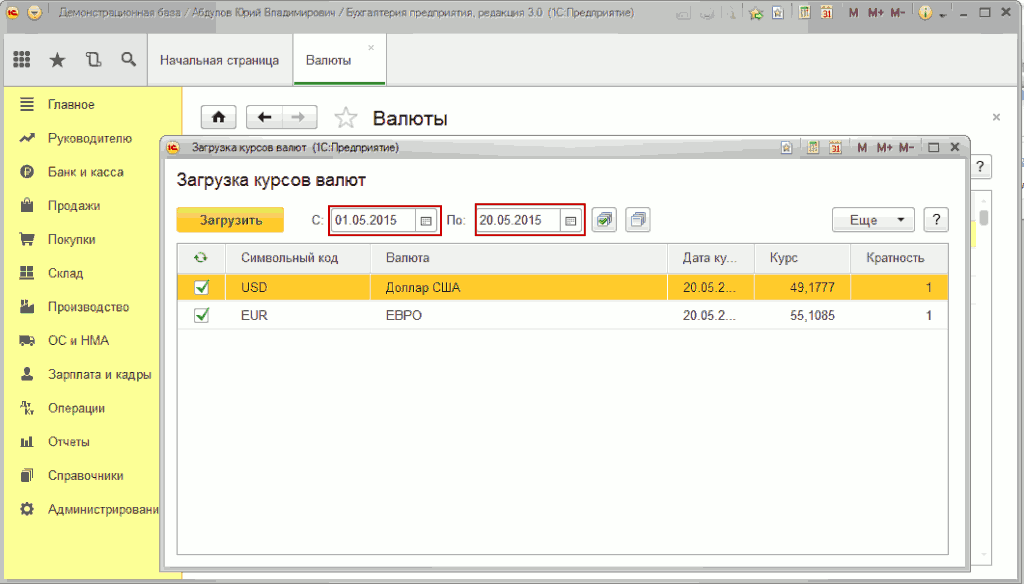Image resolution: width=1024 pixels, height=584 pixels.
Task: Add Валюты to favorites with star
Action: click(345, 118)
